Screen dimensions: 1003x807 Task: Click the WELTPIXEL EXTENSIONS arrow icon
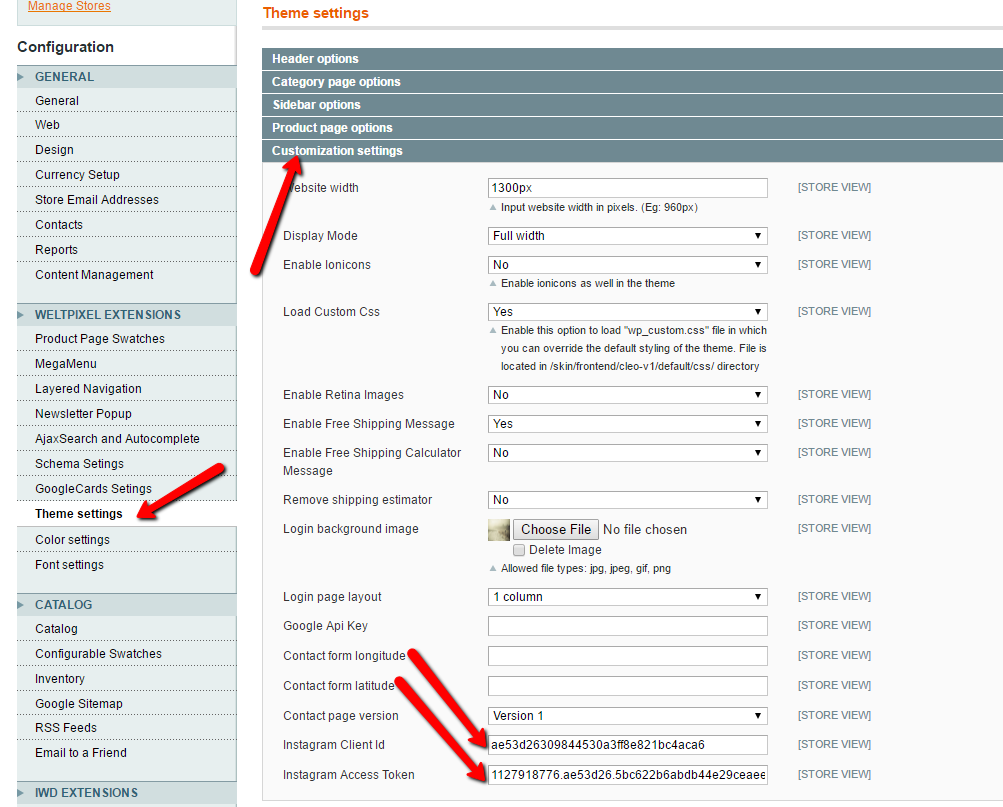pos(21,315)
